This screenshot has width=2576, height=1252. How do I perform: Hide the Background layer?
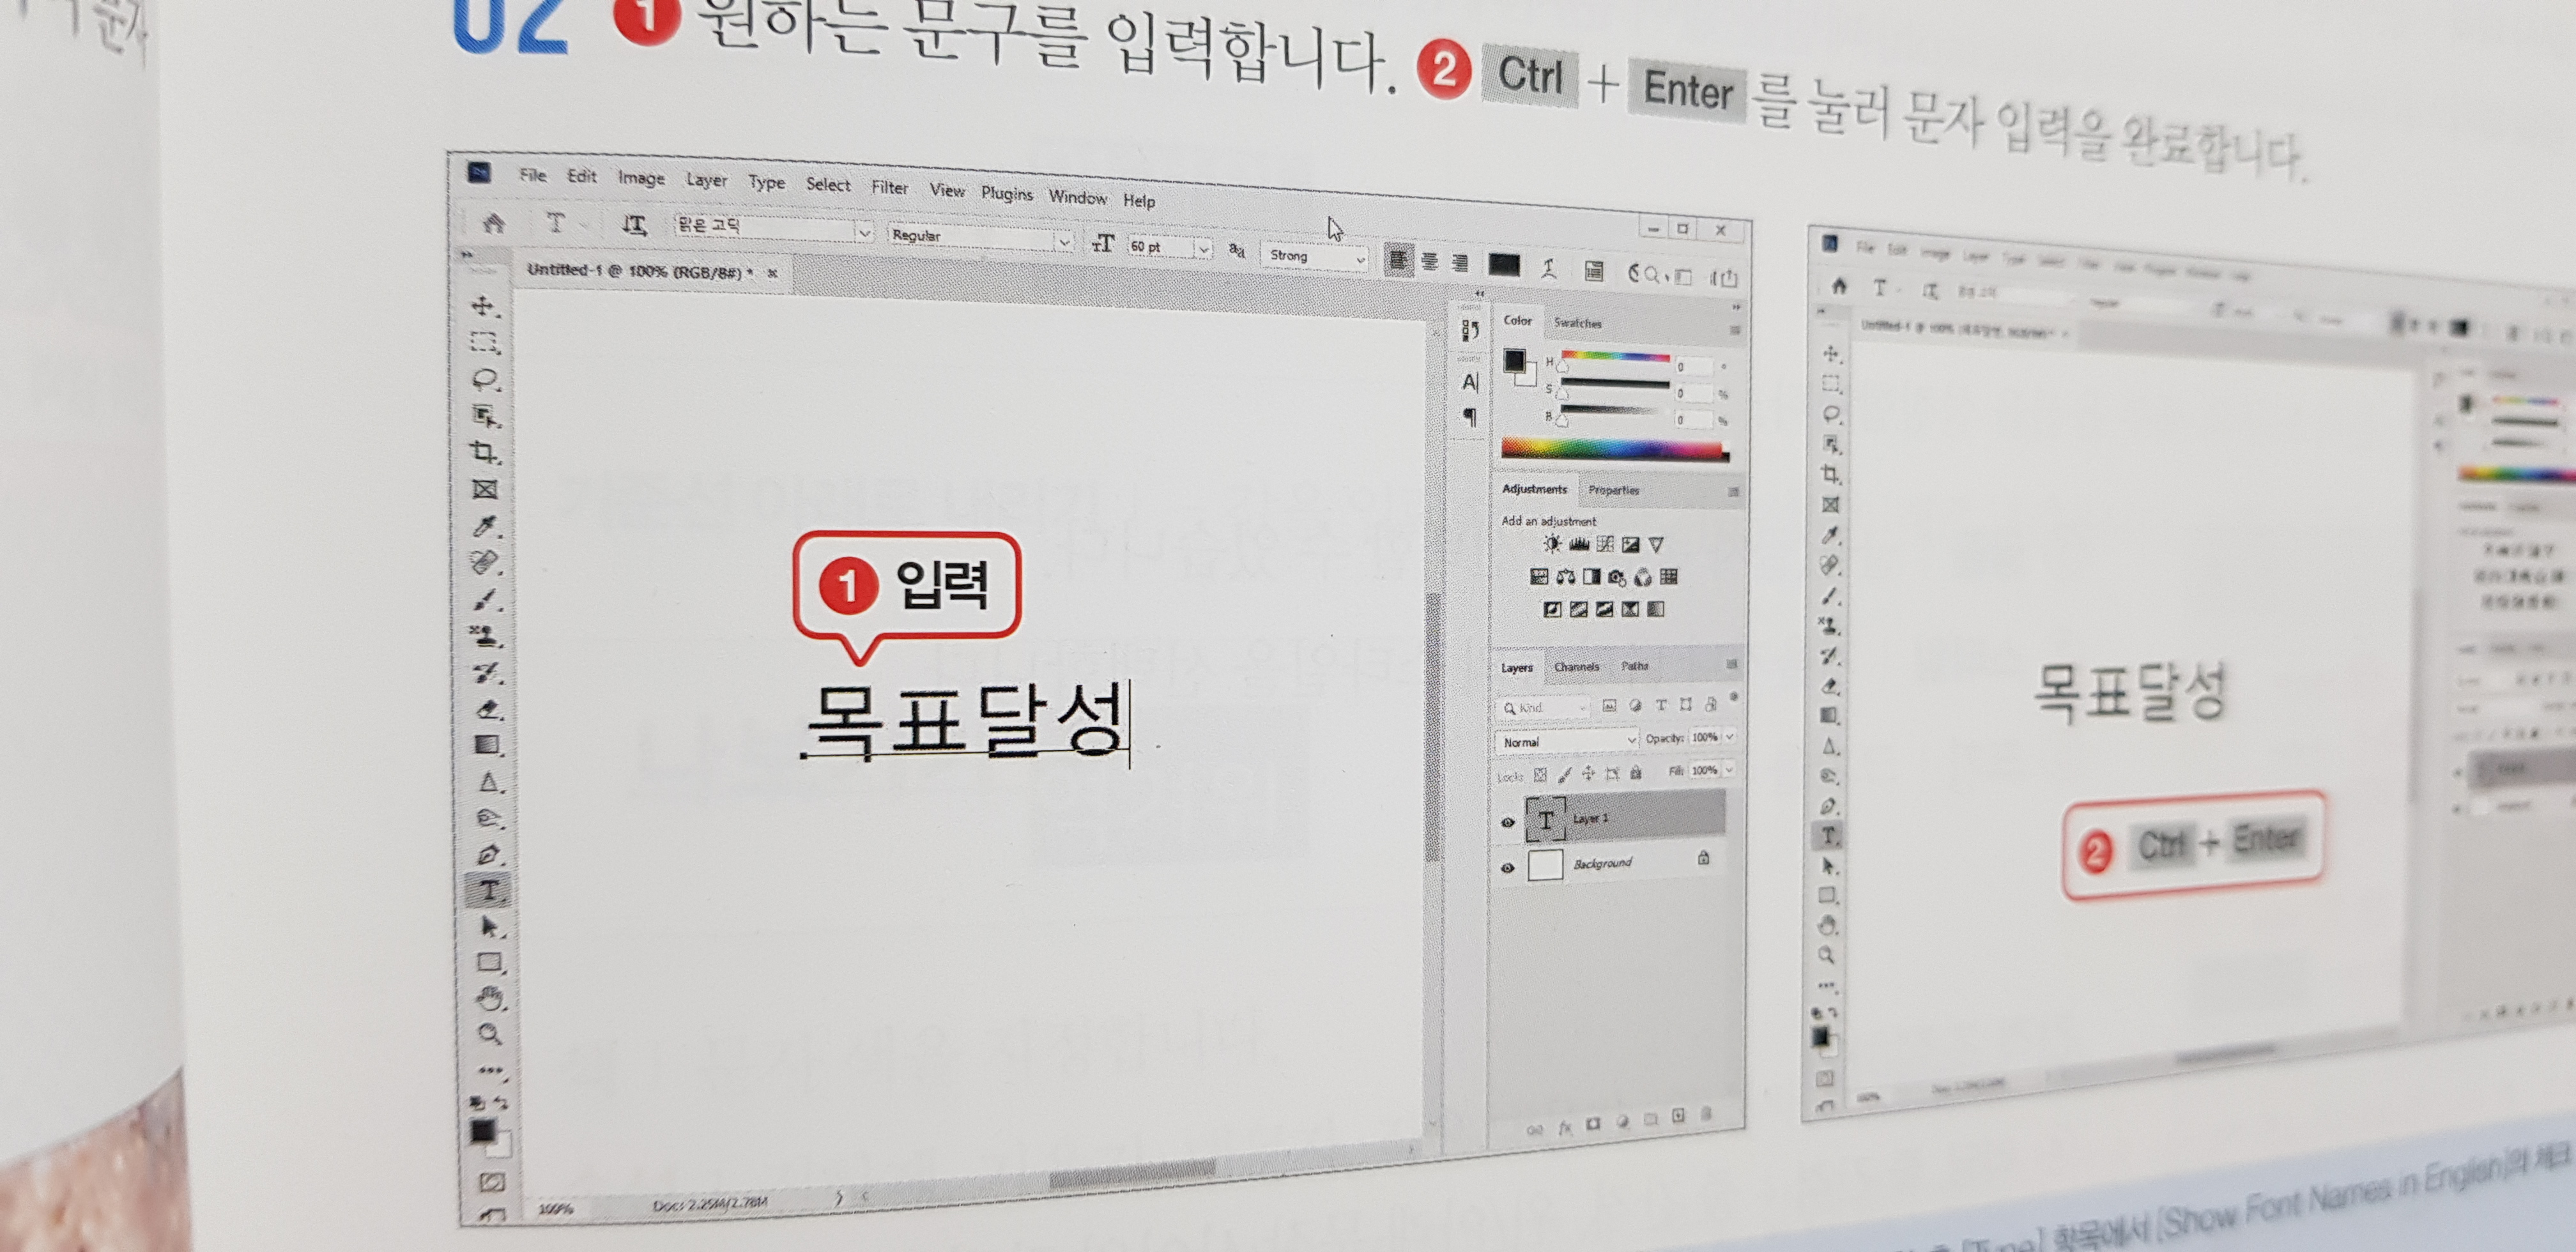click(1507, 867)
